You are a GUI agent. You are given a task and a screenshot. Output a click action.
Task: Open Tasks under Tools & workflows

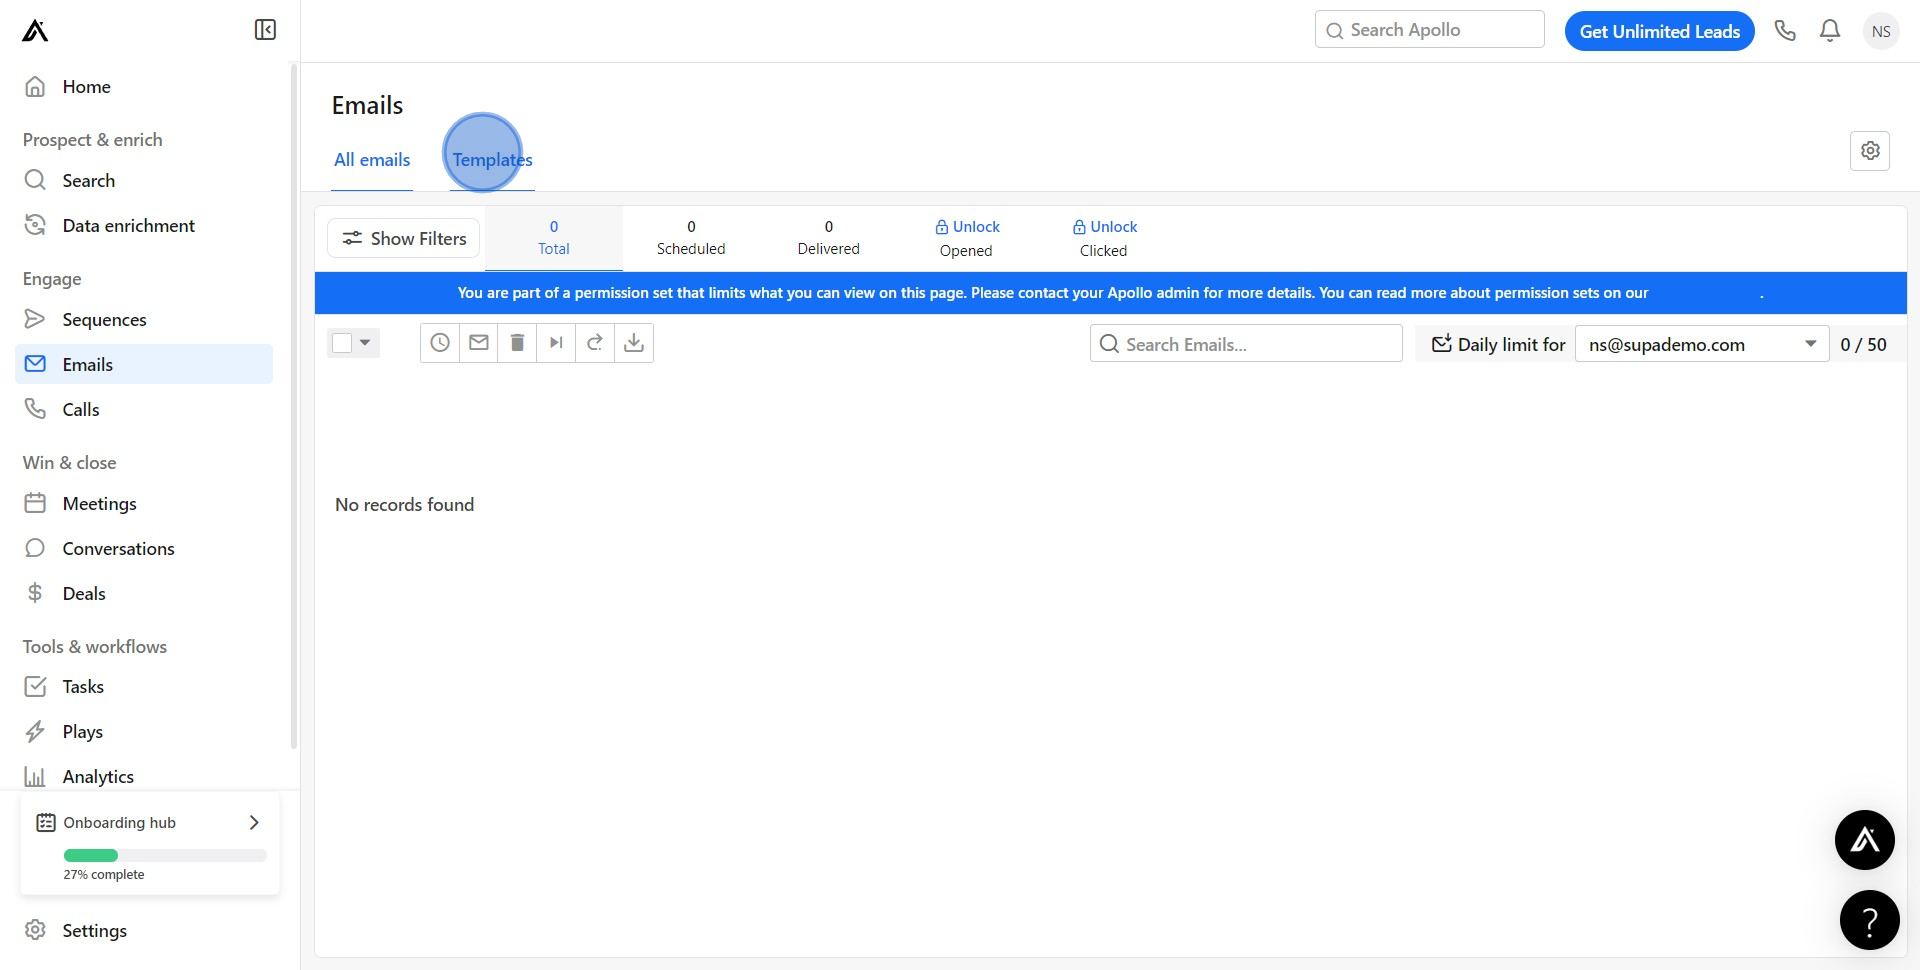[144, 687]
